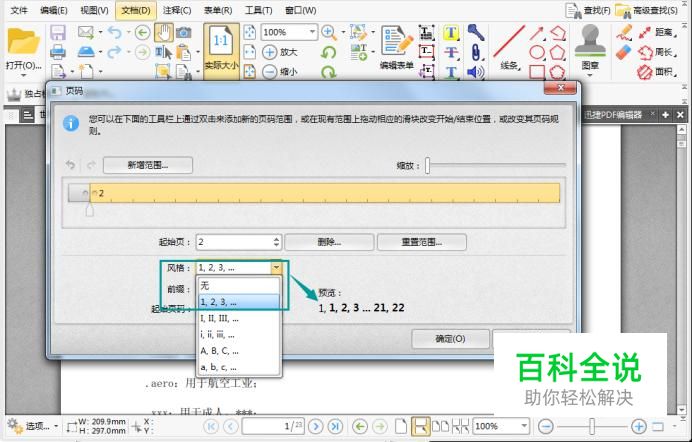Choose I, II, III style option
Viewport: 692px width, 442px height.
tap(239, 318)
